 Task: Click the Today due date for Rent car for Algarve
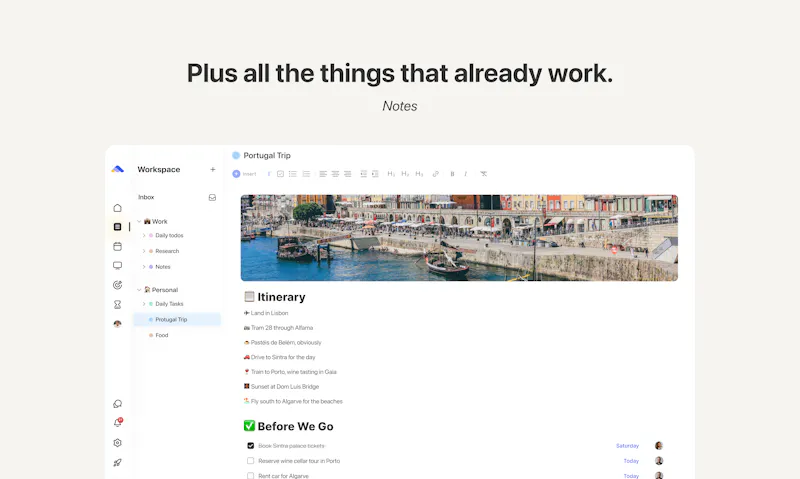tap(631, 476)
